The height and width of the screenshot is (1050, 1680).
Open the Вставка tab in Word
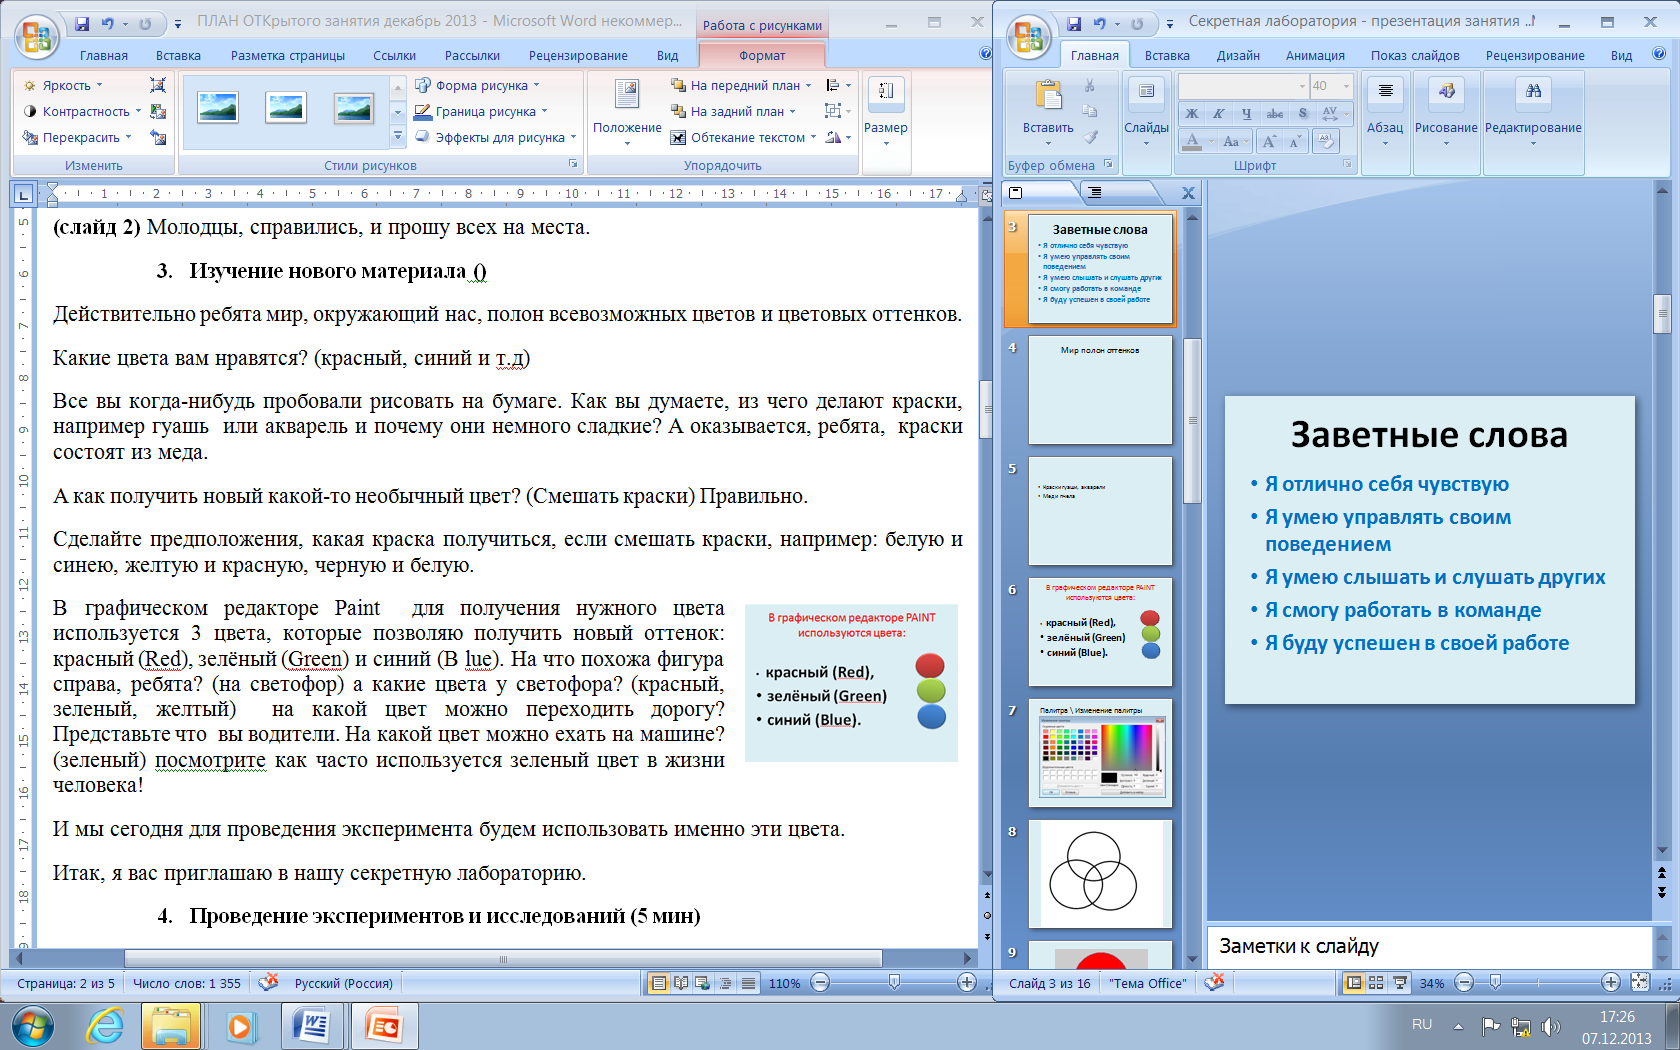coord(178,56)
